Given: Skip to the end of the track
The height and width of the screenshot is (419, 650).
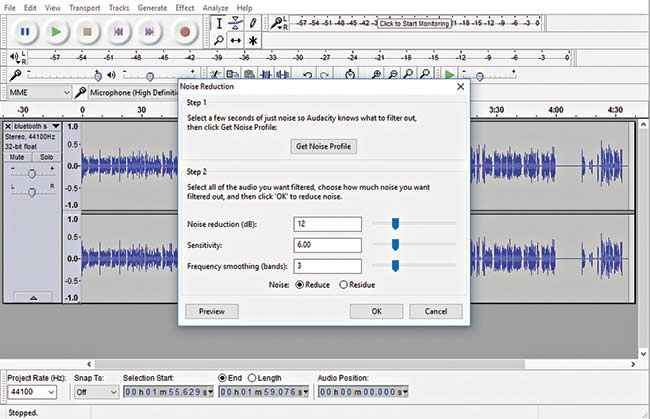Looking at the screenshot, I should pos(150,31).
